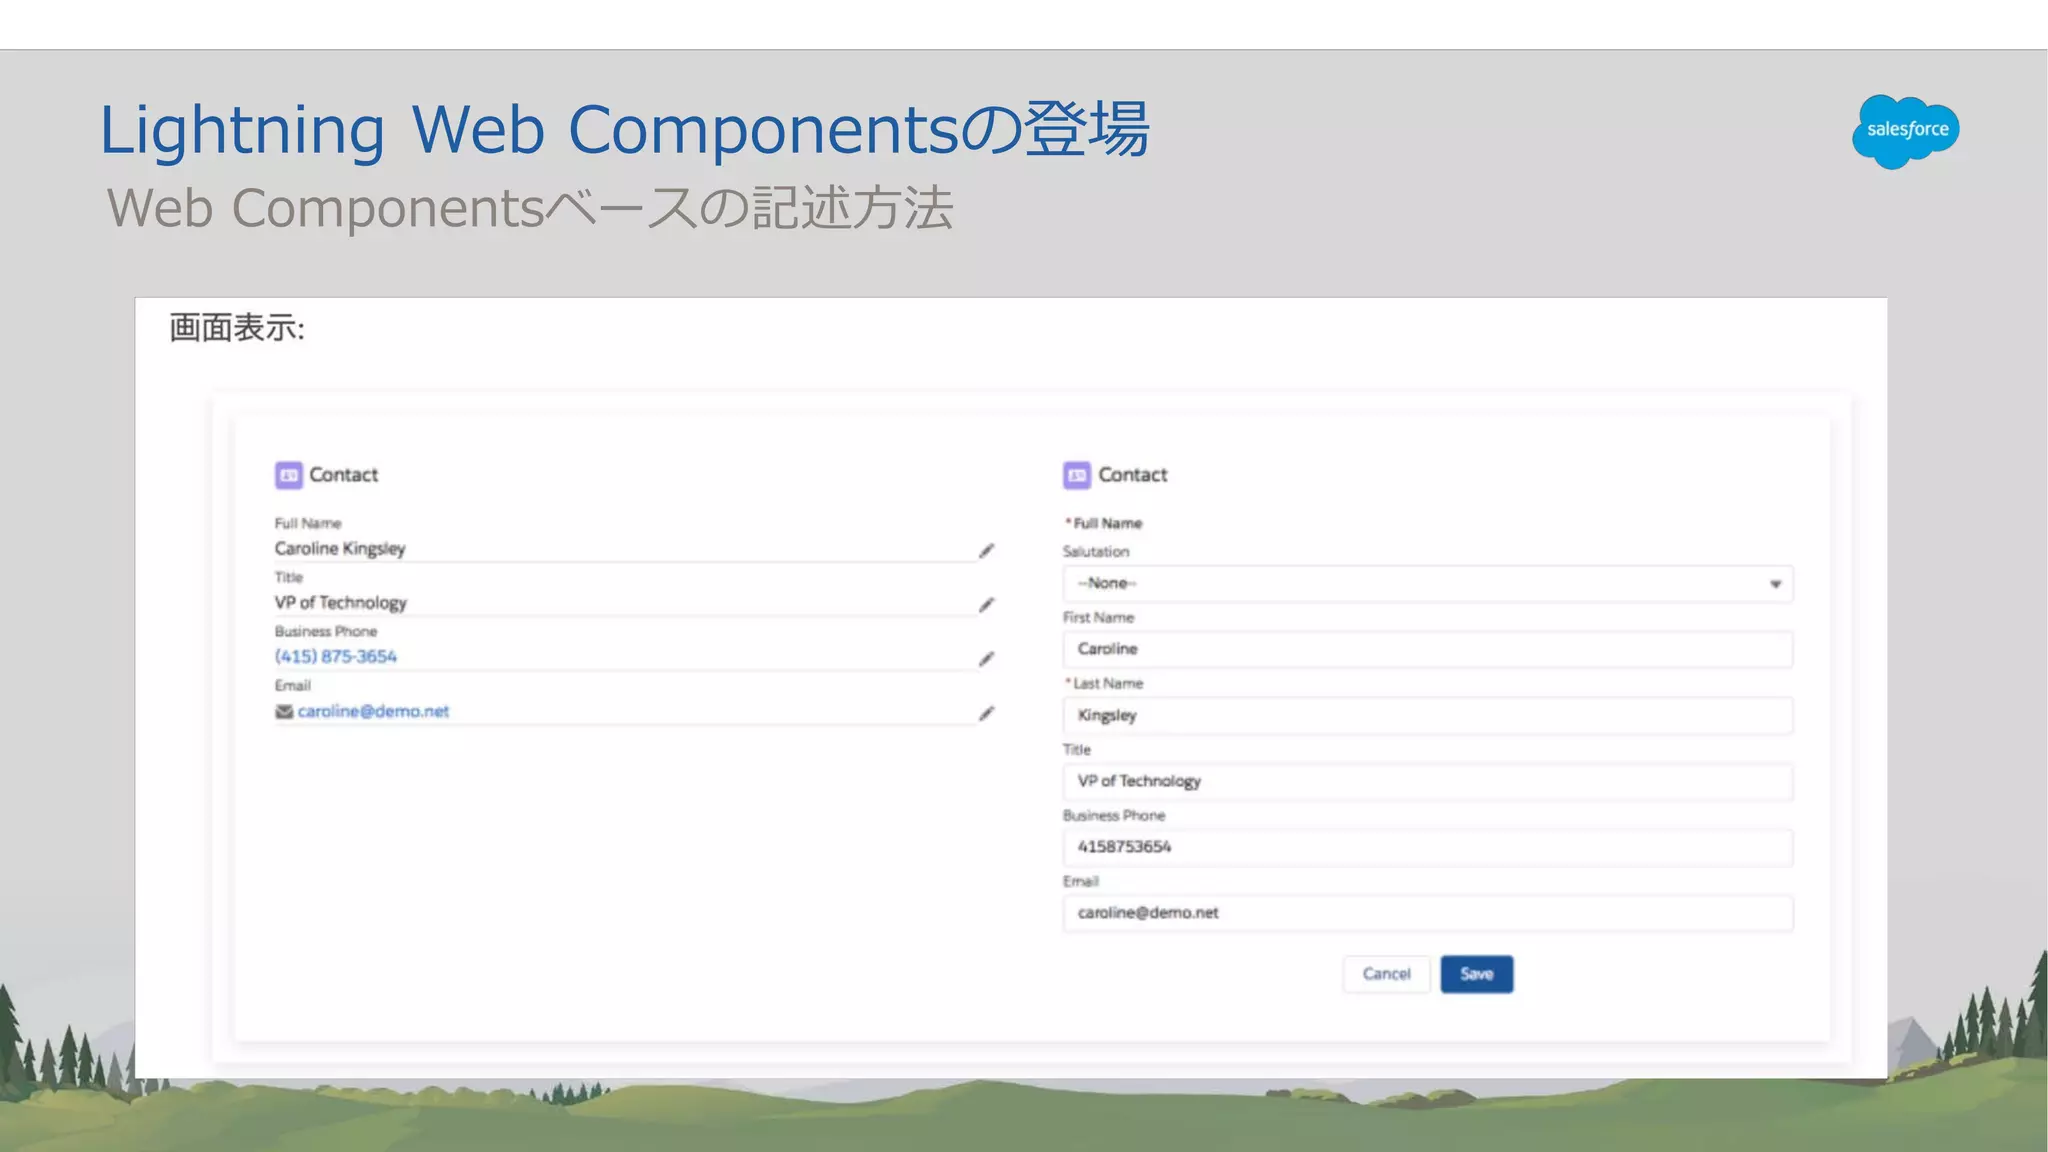Click the Title input in edit form
Viewport: 2048px width, 1152px height.
click(x=1426, y=781)
